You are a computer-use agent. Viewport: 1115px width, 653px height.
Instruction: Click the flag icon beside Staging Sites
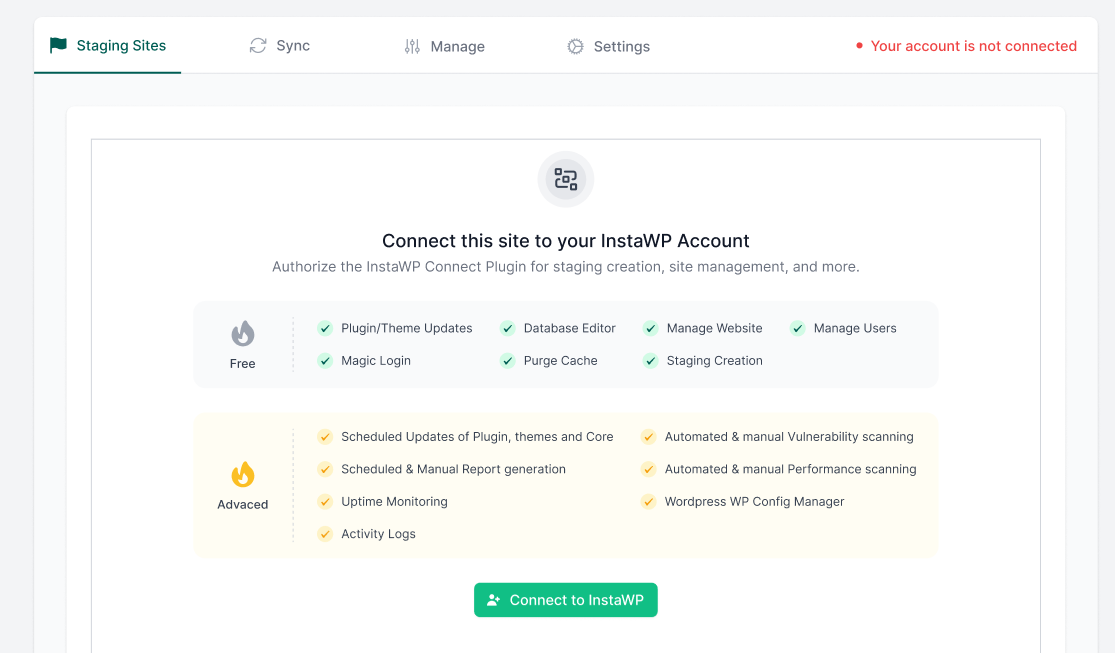(x=58, y=46)
